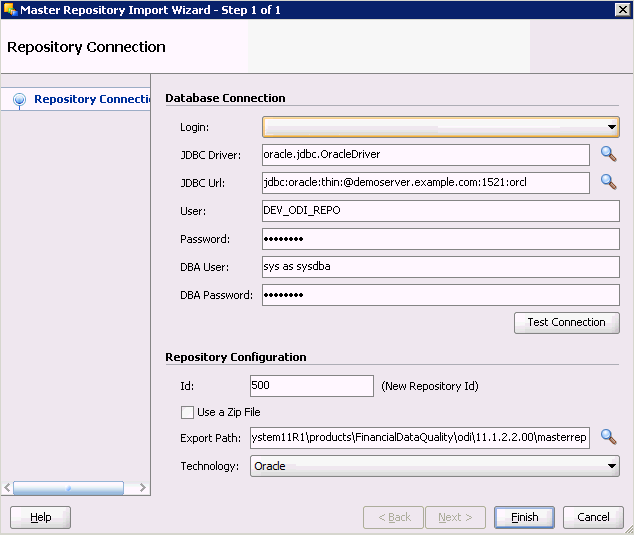Click the Export Path browse magnifier icon
Viewport: 634px width, 535px height.
point(608,437)
